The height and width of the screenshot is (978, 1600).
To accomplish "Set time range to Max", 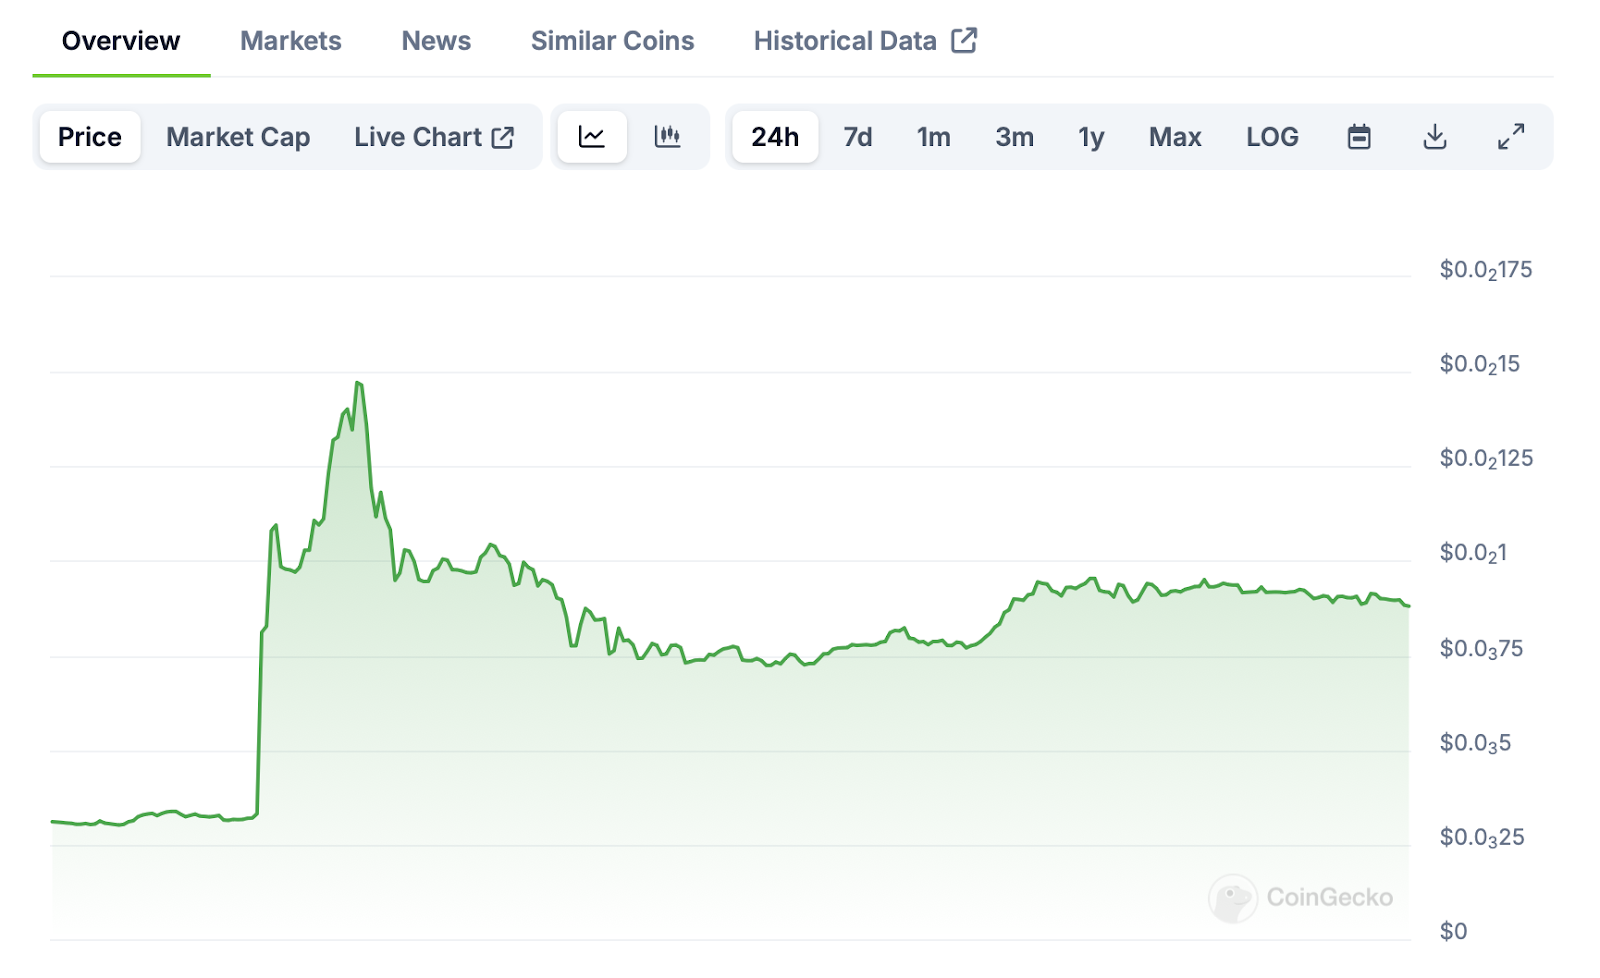I will coord(1175,137).
